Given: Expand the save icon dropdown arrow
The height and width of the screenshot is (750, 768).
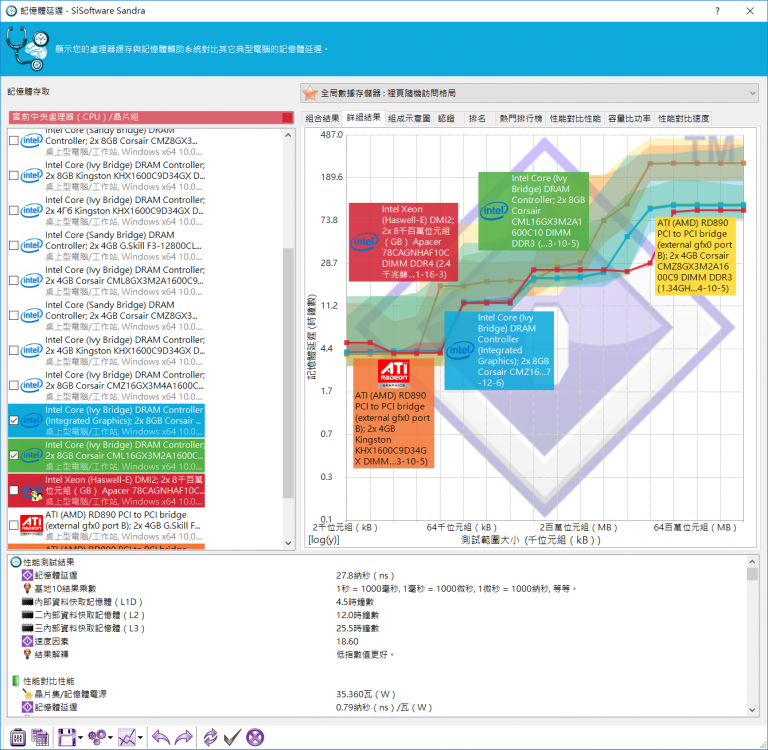Looking at the screenshot, I should coord(80,737).
